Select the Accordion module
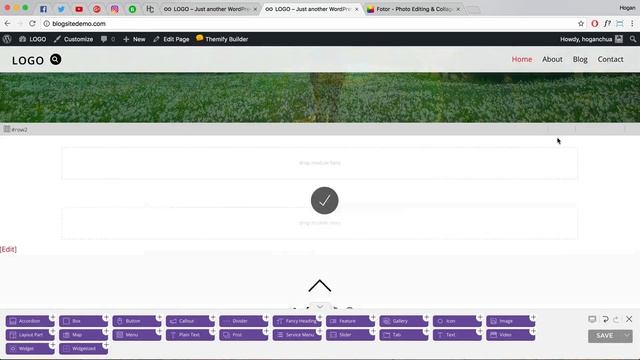 pyautogui.click(x=29, y=321)
